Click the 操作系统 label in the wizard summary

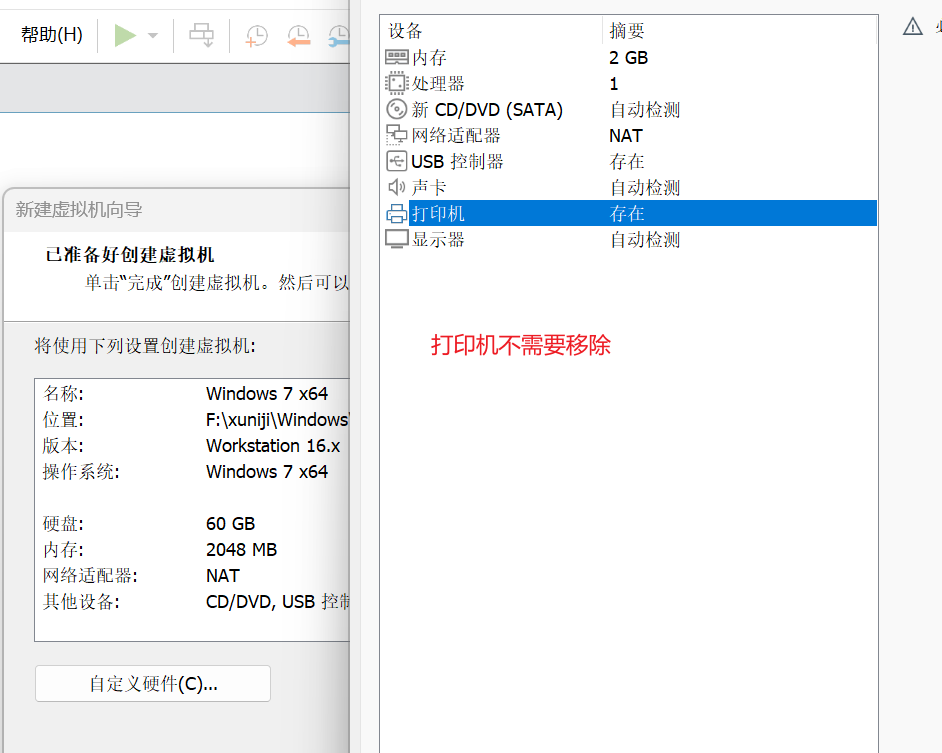pos(81,472)
